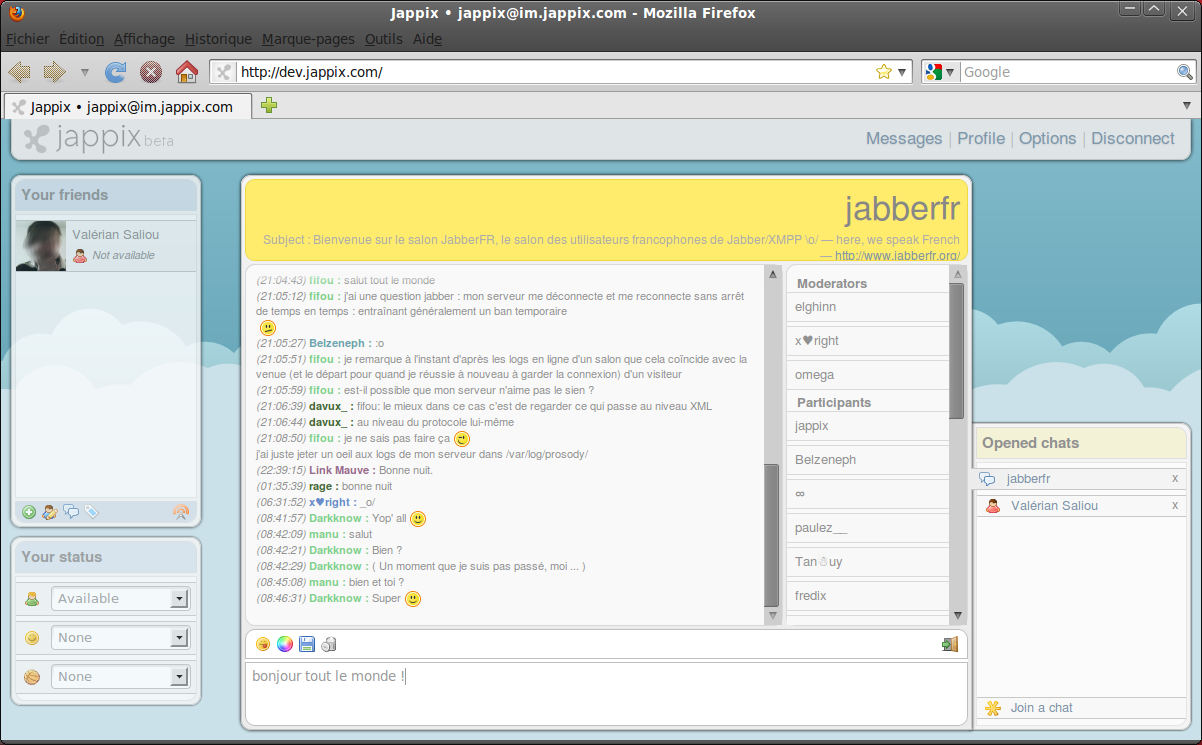Click the chat bubbles icon in friends panel

71,512
